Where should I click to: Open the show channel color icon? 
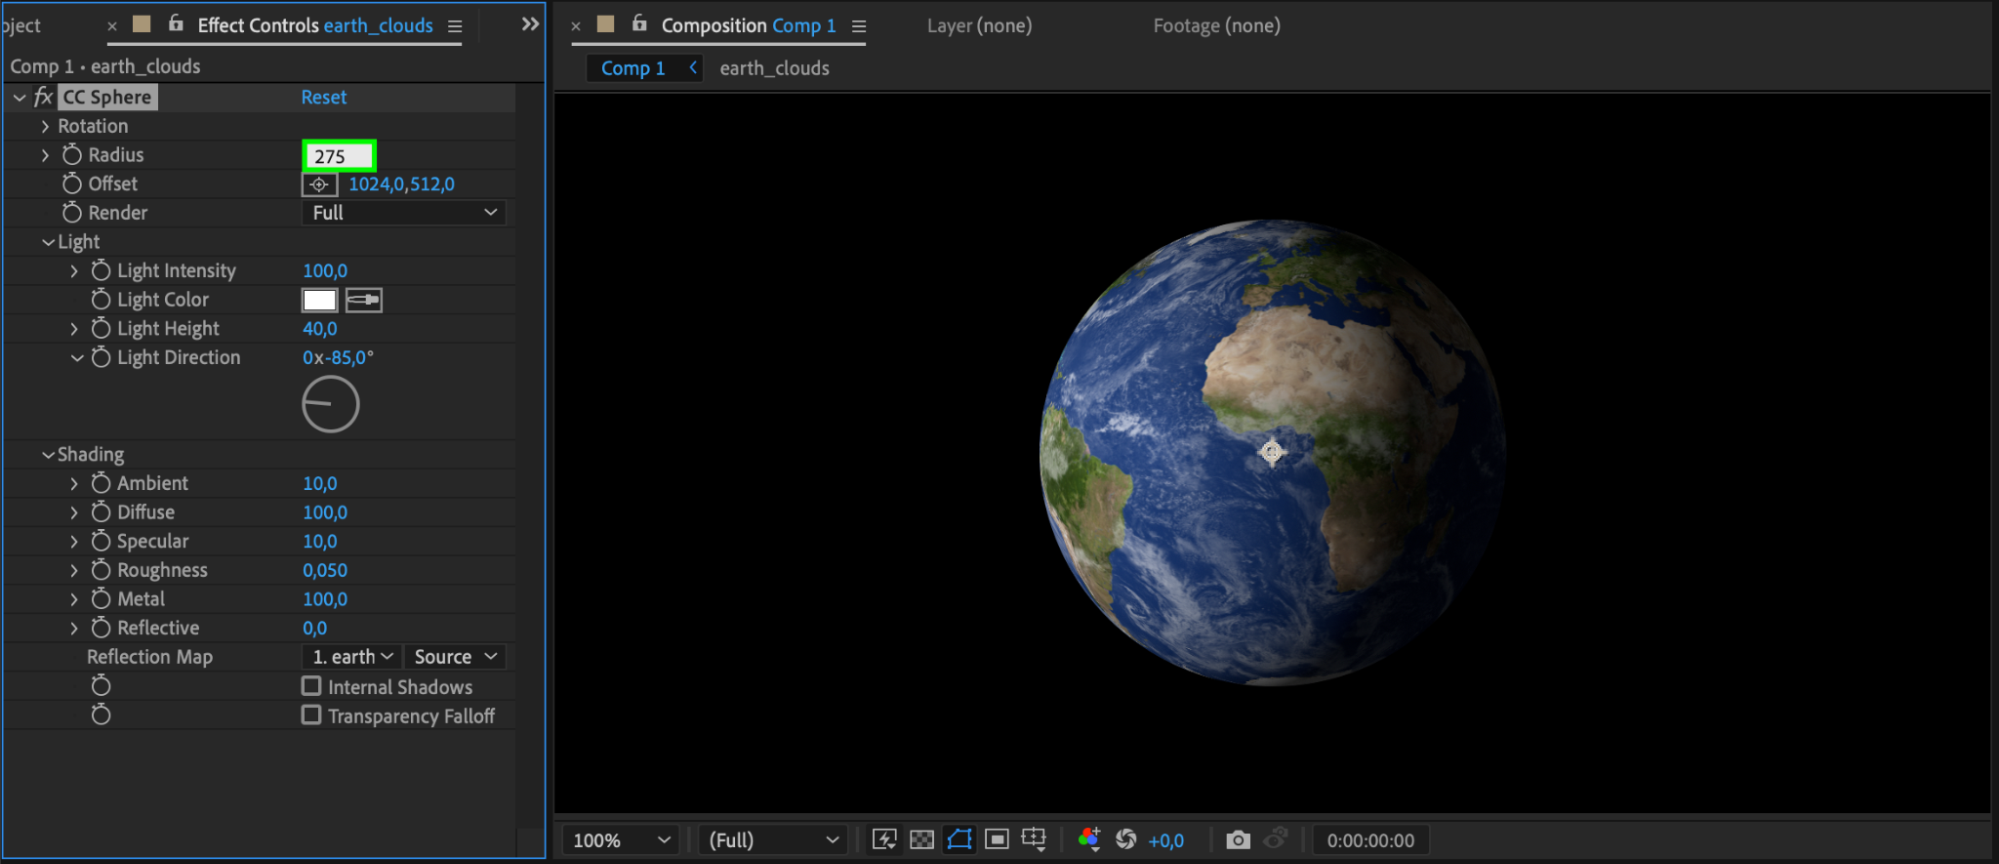pos(1089,840)
